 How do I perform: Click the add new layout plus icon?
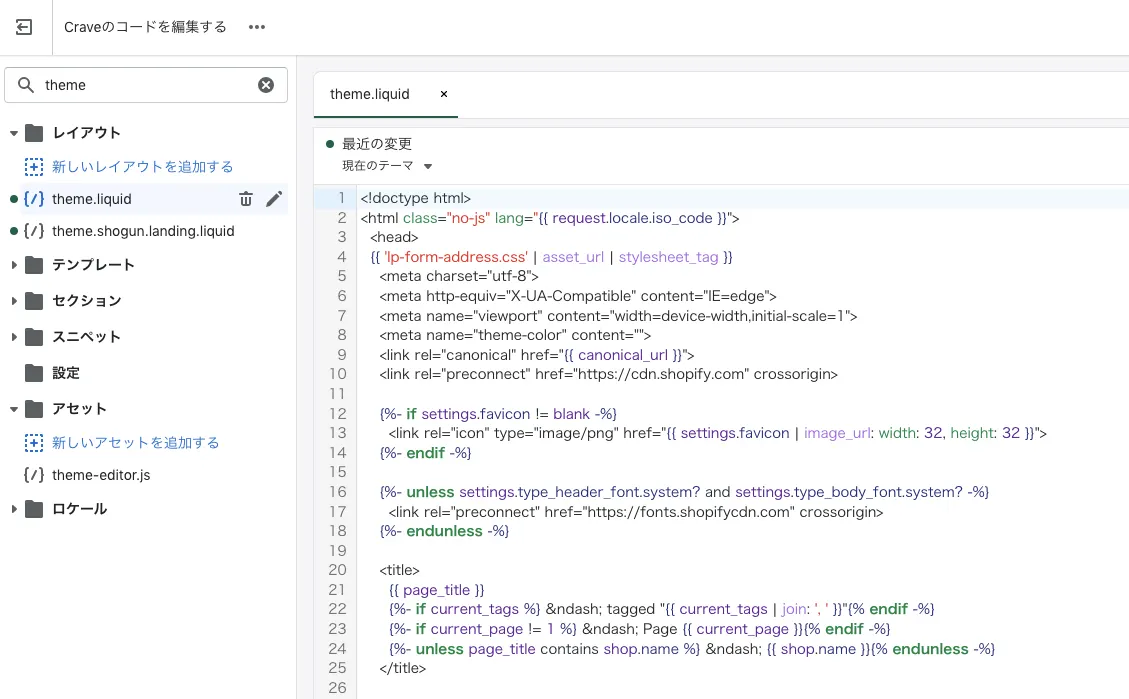(x=34, y=167)
